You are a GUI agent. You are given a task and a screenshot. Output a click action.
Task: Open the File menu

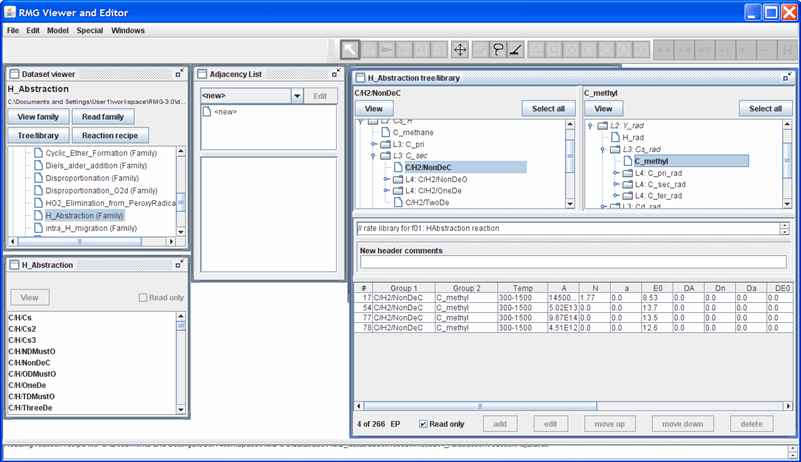pos(13,30)
